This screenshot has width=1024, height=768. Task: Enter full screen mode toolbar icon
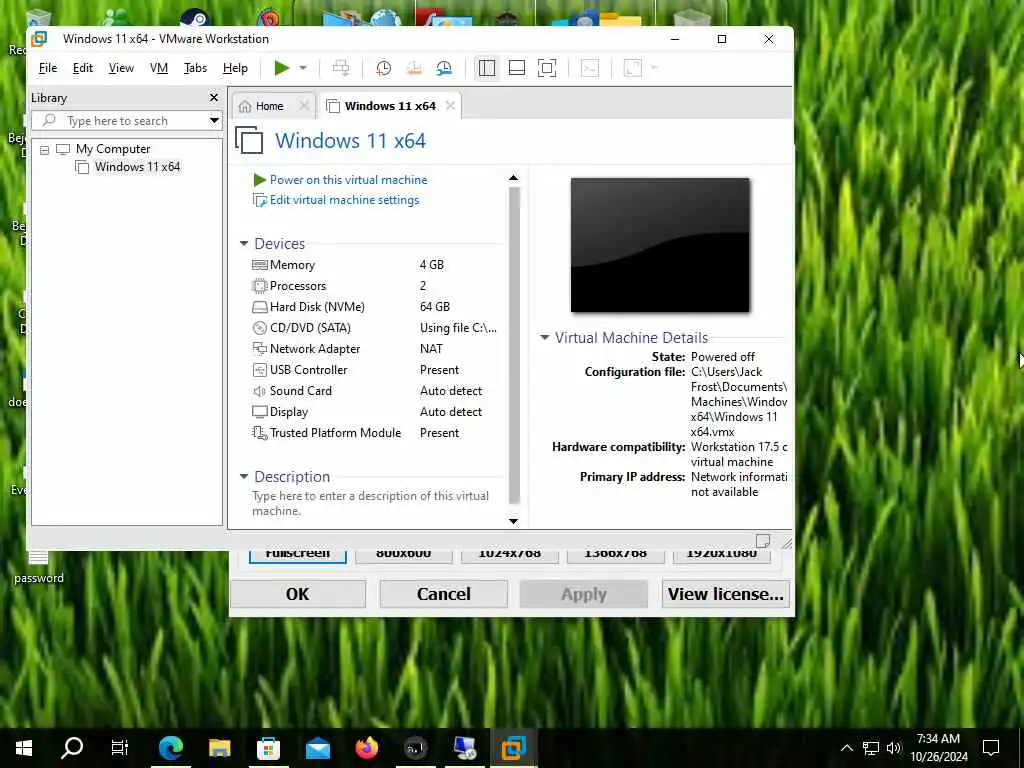tap(547, 68)
